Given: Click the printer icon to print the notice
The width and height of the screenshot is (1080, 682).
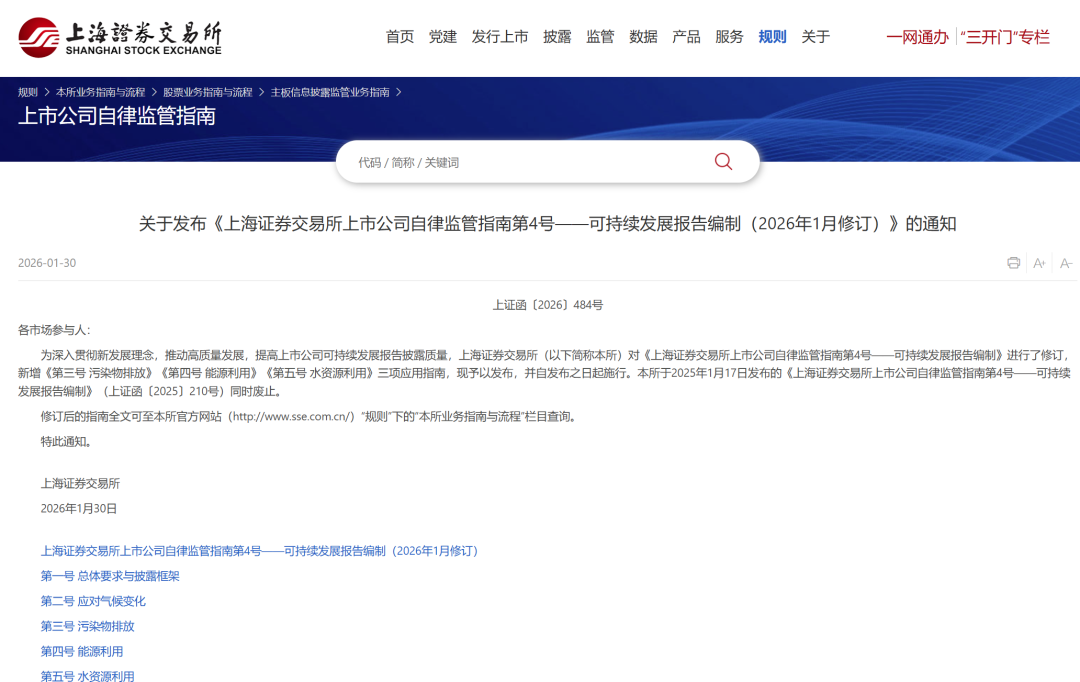Looking at the screenshot, I should point(1013,262).
